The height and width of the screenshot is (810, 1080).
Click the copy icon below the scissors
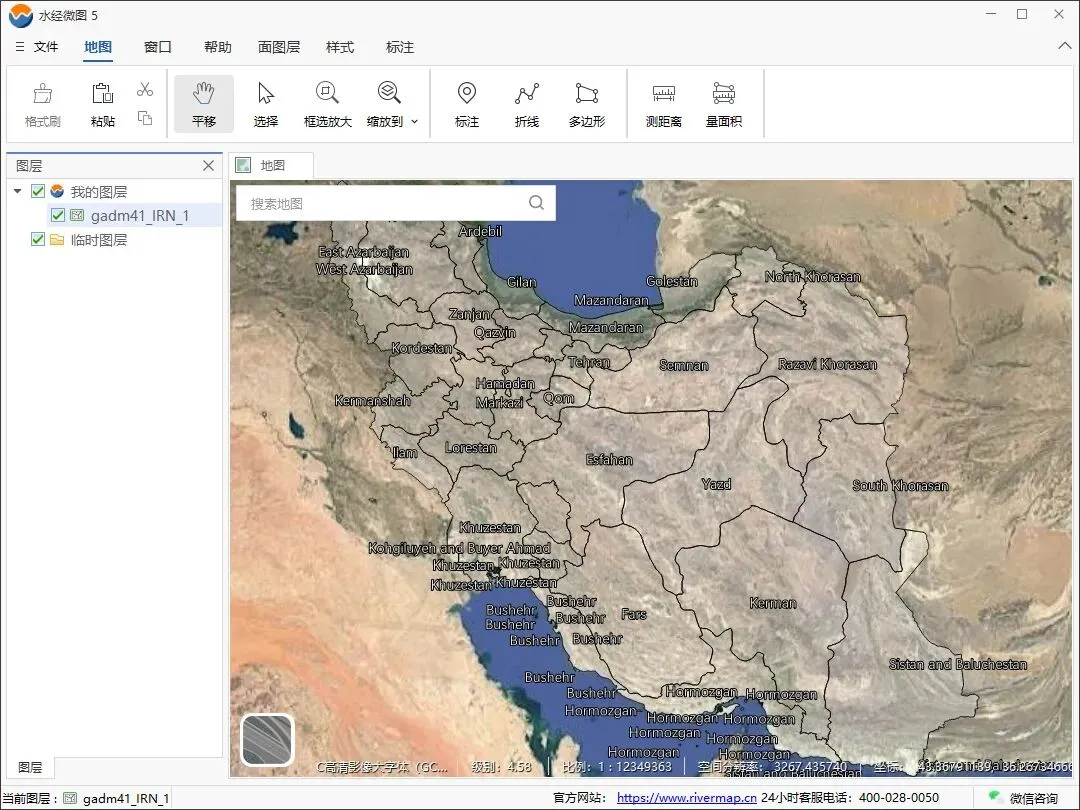(145, 118)
